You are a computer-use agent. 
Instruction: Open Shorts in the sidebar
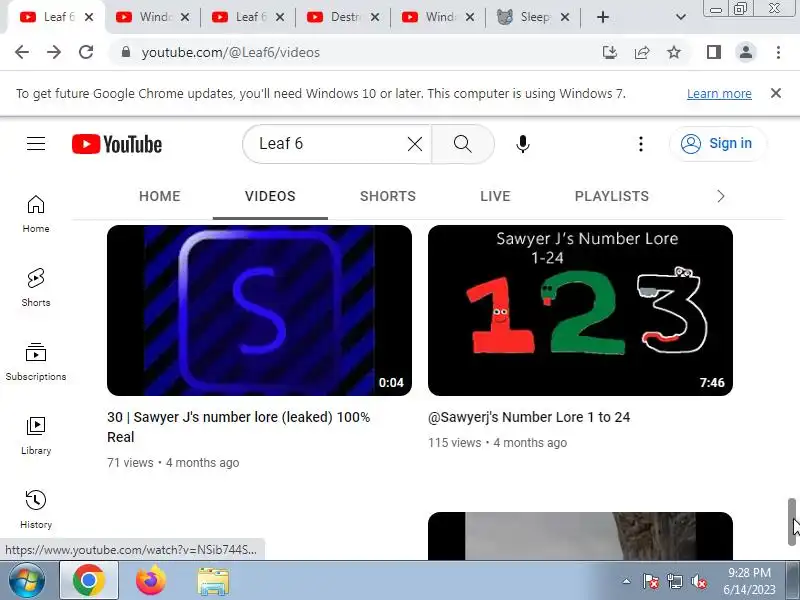[x=36, y=288]
